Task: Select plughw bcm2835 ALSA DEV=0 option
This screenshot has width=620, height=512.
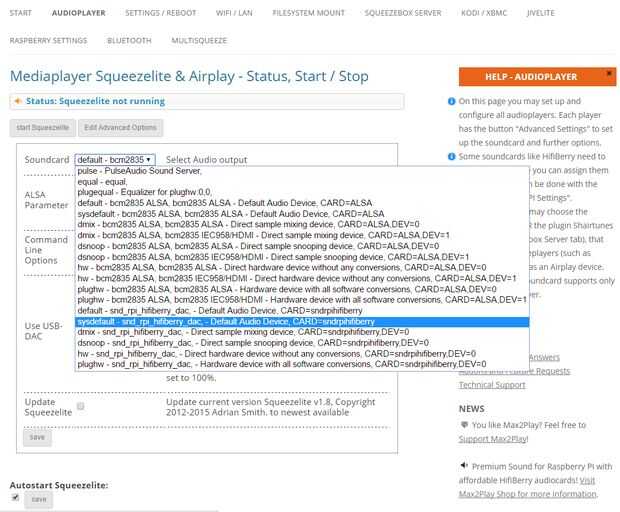Action: [302, 289]
